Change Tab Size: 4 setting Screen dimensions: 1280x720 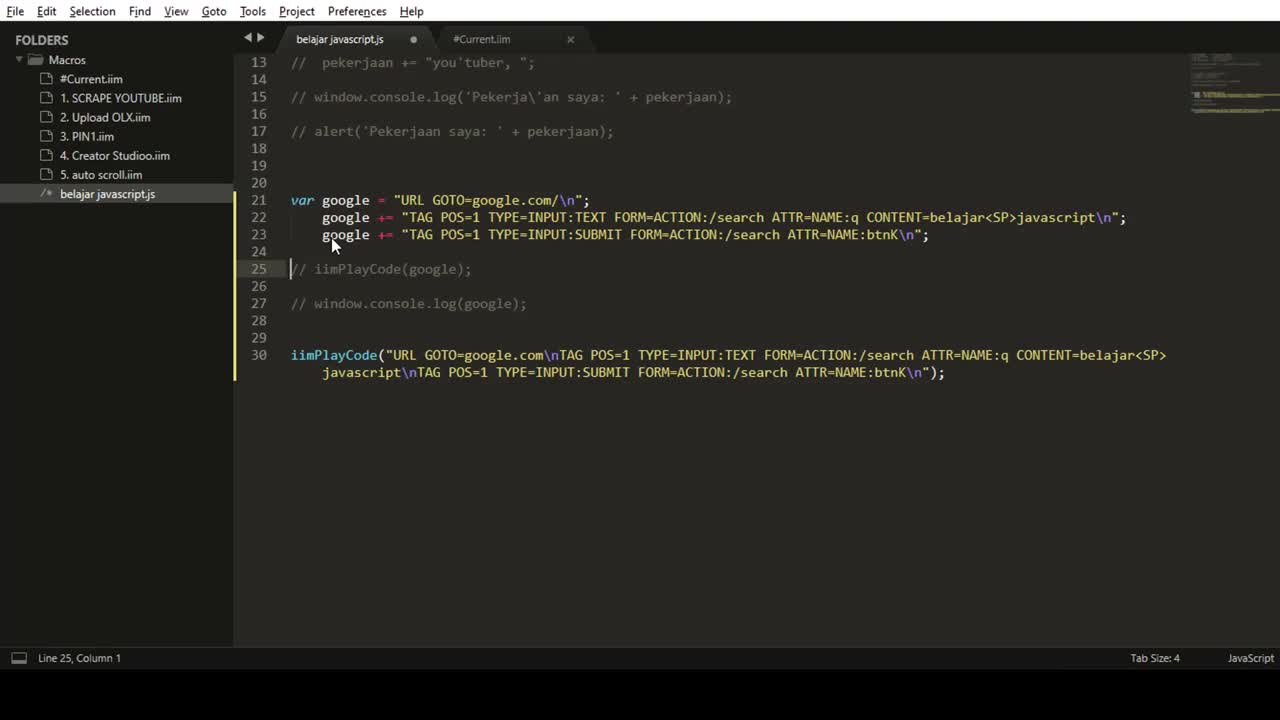pos(1155,658)
